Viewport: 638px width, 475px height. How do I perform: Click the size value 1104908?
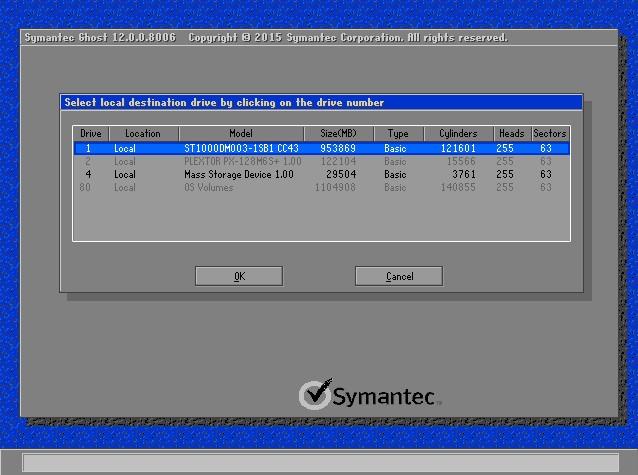click(x=335, y=188)
